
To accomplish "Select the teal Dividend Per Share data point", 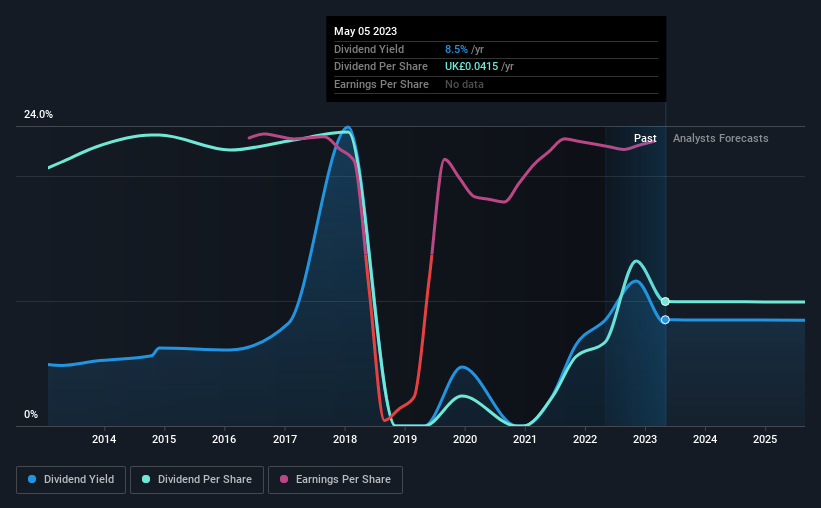I will pyautogui.click(x=665, y=302).
